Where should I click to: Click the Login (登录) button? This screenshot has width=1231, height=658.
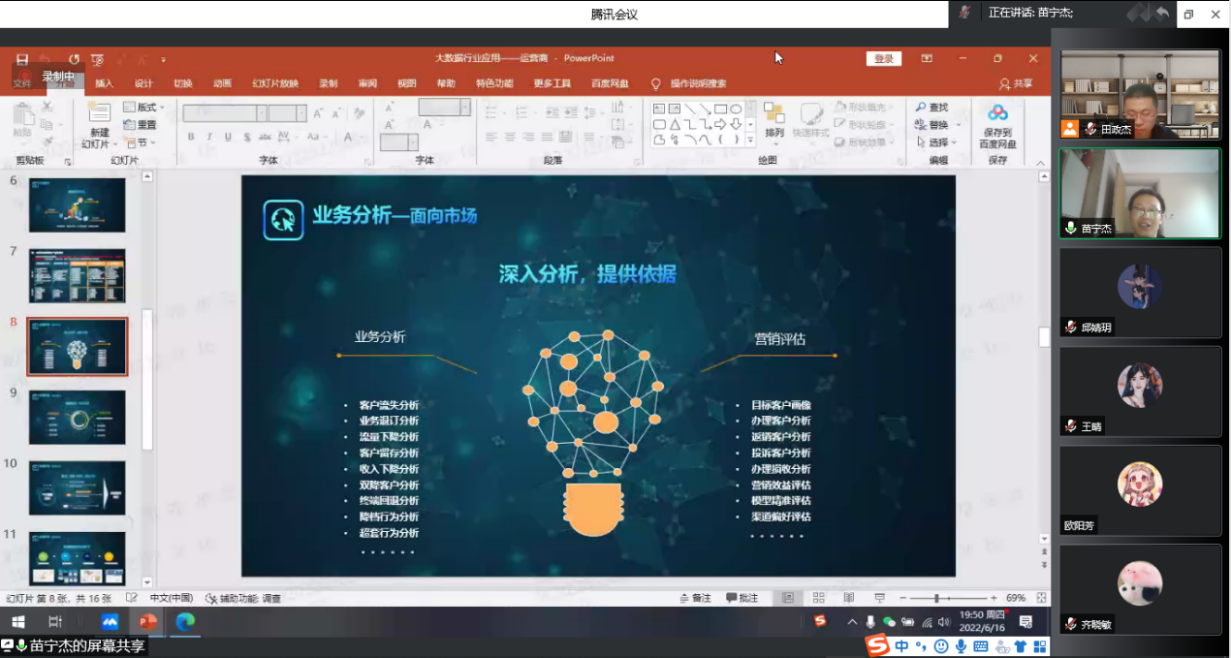coord(884,59)
